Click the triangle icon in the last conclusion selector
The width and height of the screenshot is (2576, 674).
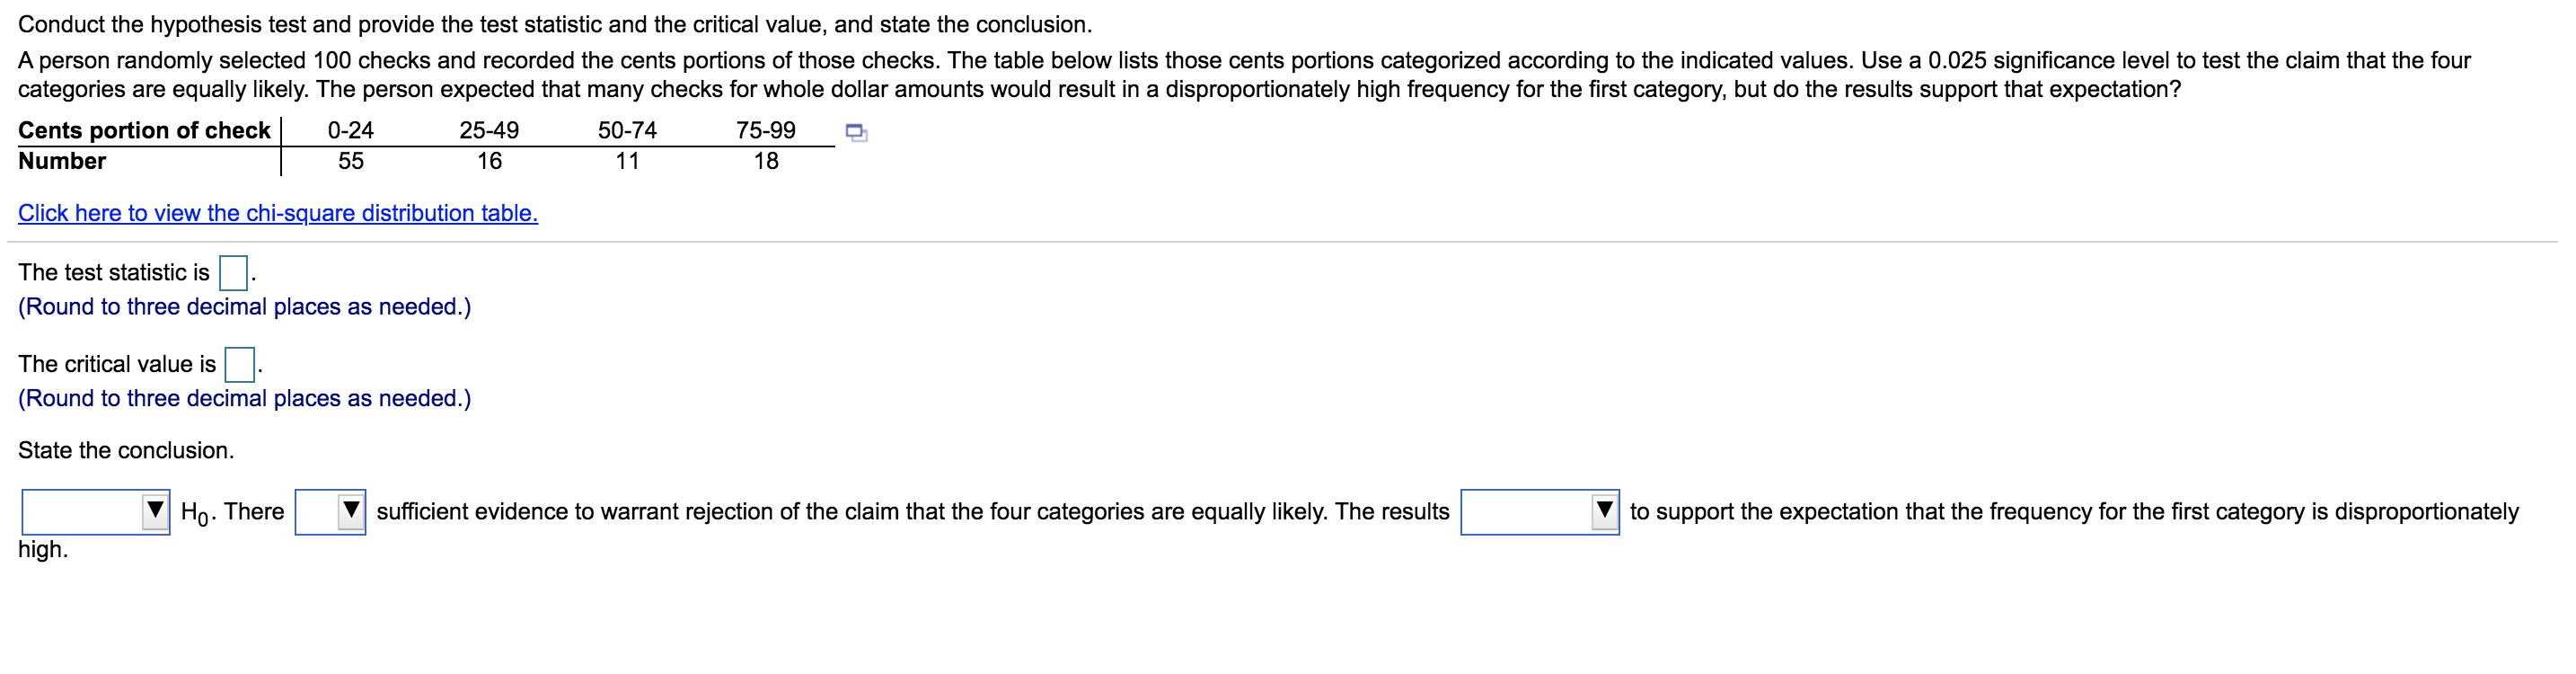1605,510
